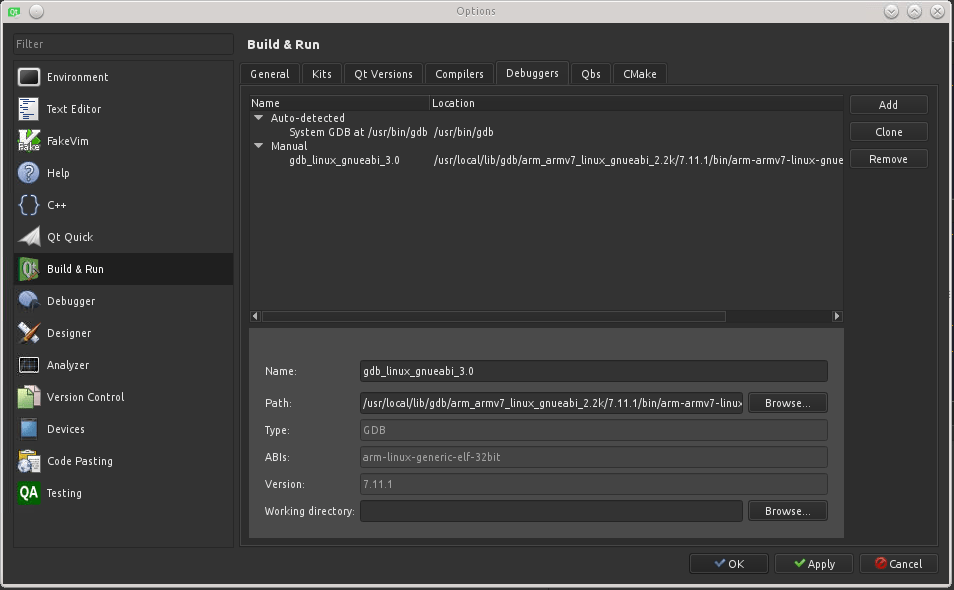Open the Qt Versions tab
This screenshot has height=590, width=954.
click(383, 74)
